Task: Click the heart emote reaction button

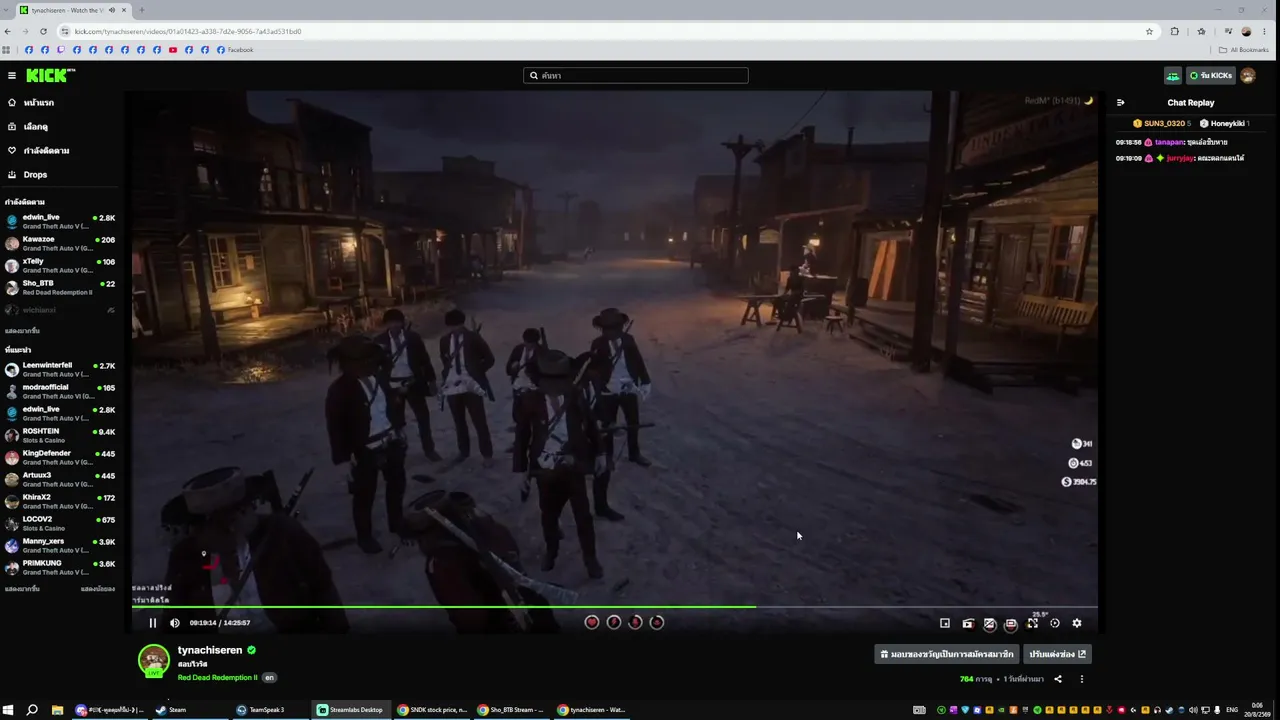Action: point(592,622)
